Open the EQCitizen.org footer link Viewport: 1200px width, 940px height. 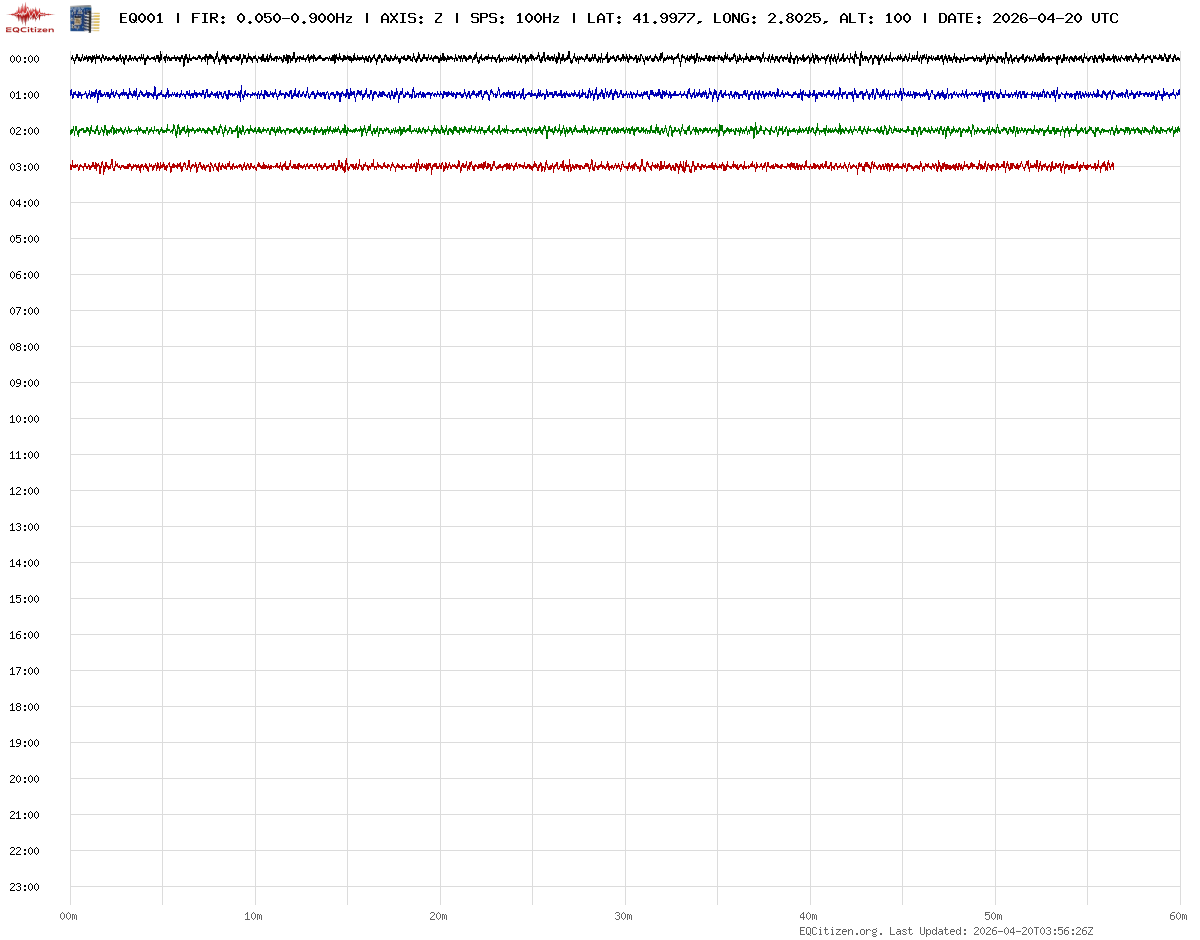(840, 931)
